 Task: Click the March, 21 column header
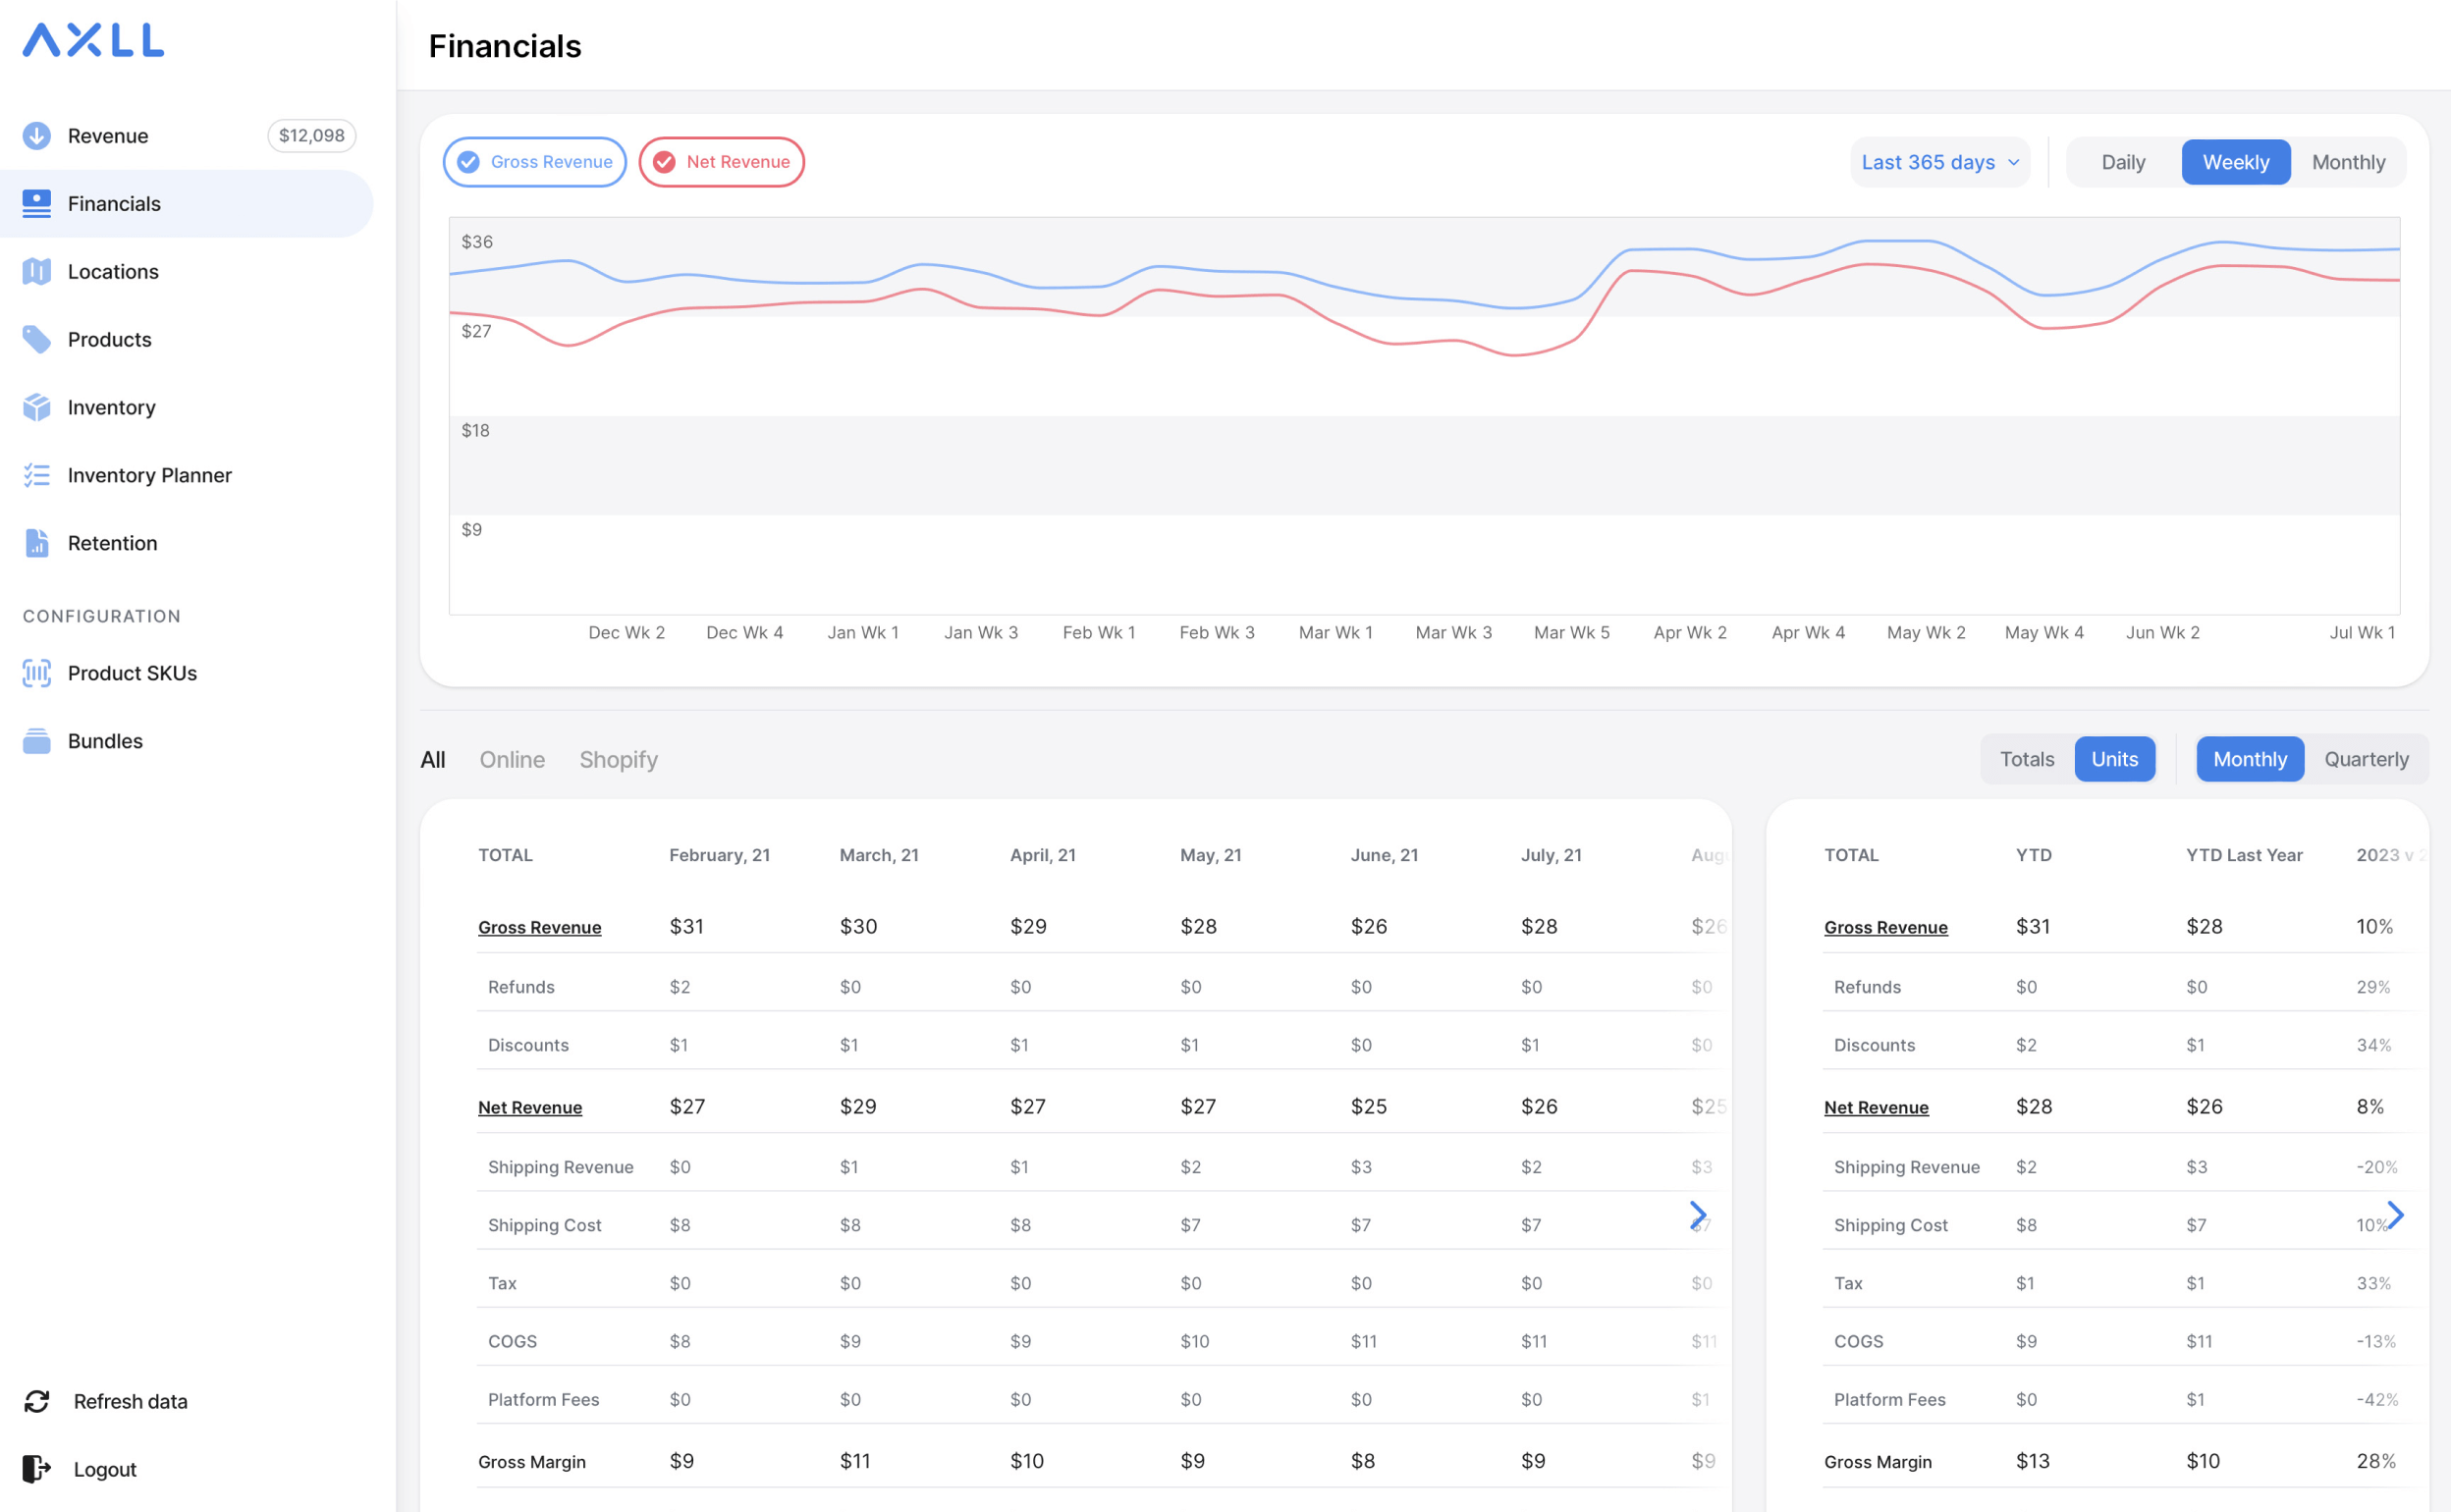879,855
